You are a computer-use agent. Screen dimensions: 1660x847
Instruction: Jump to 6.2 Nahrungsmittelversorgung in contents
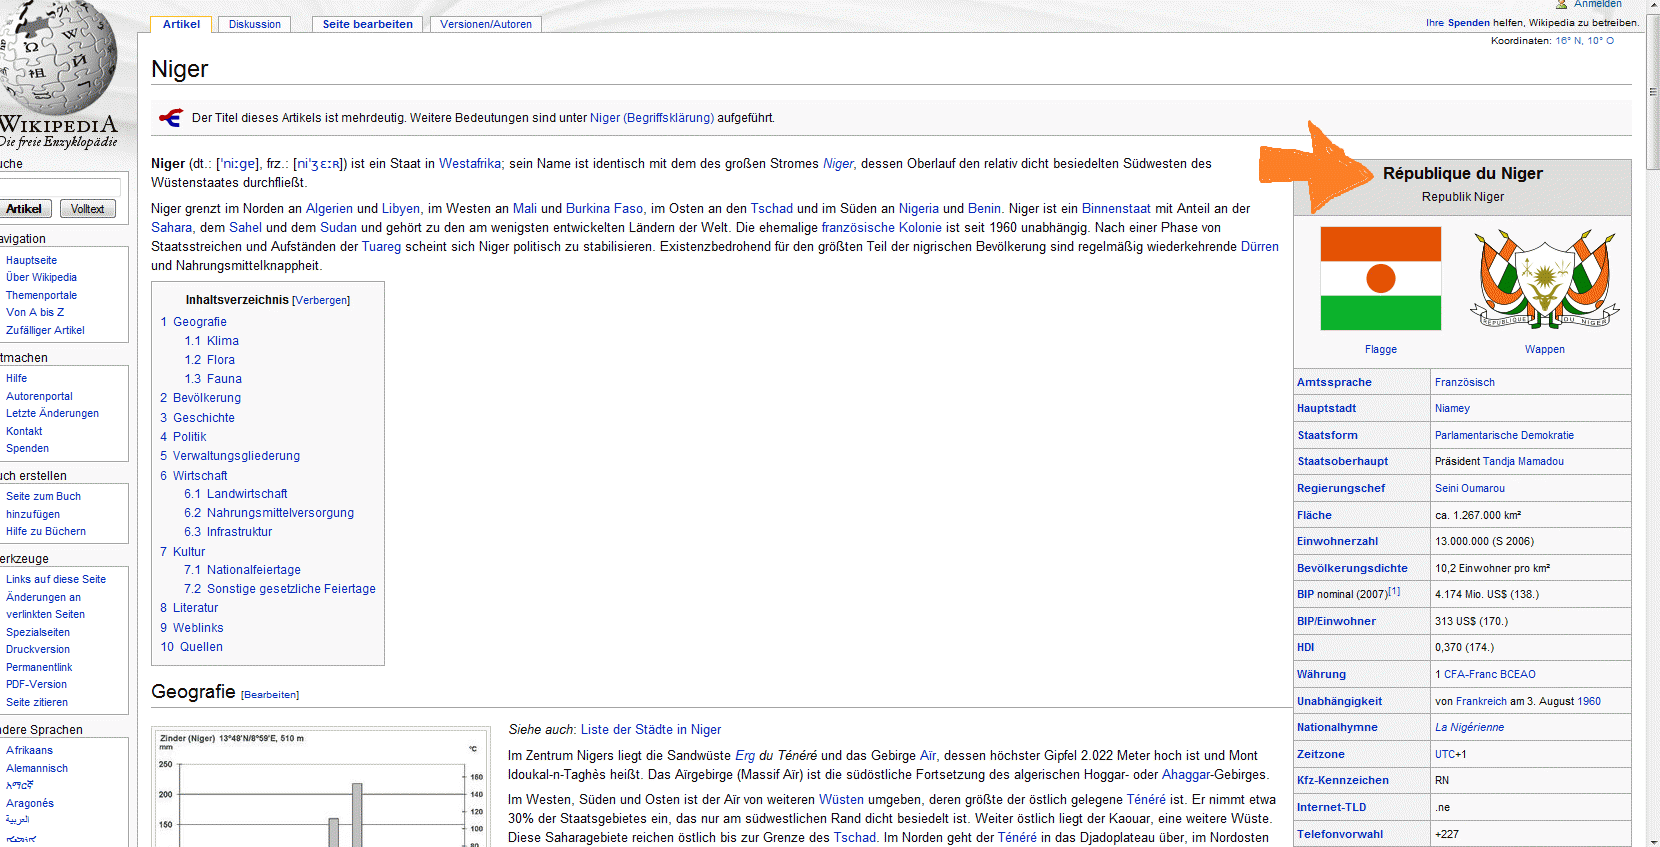coord(269,513)
